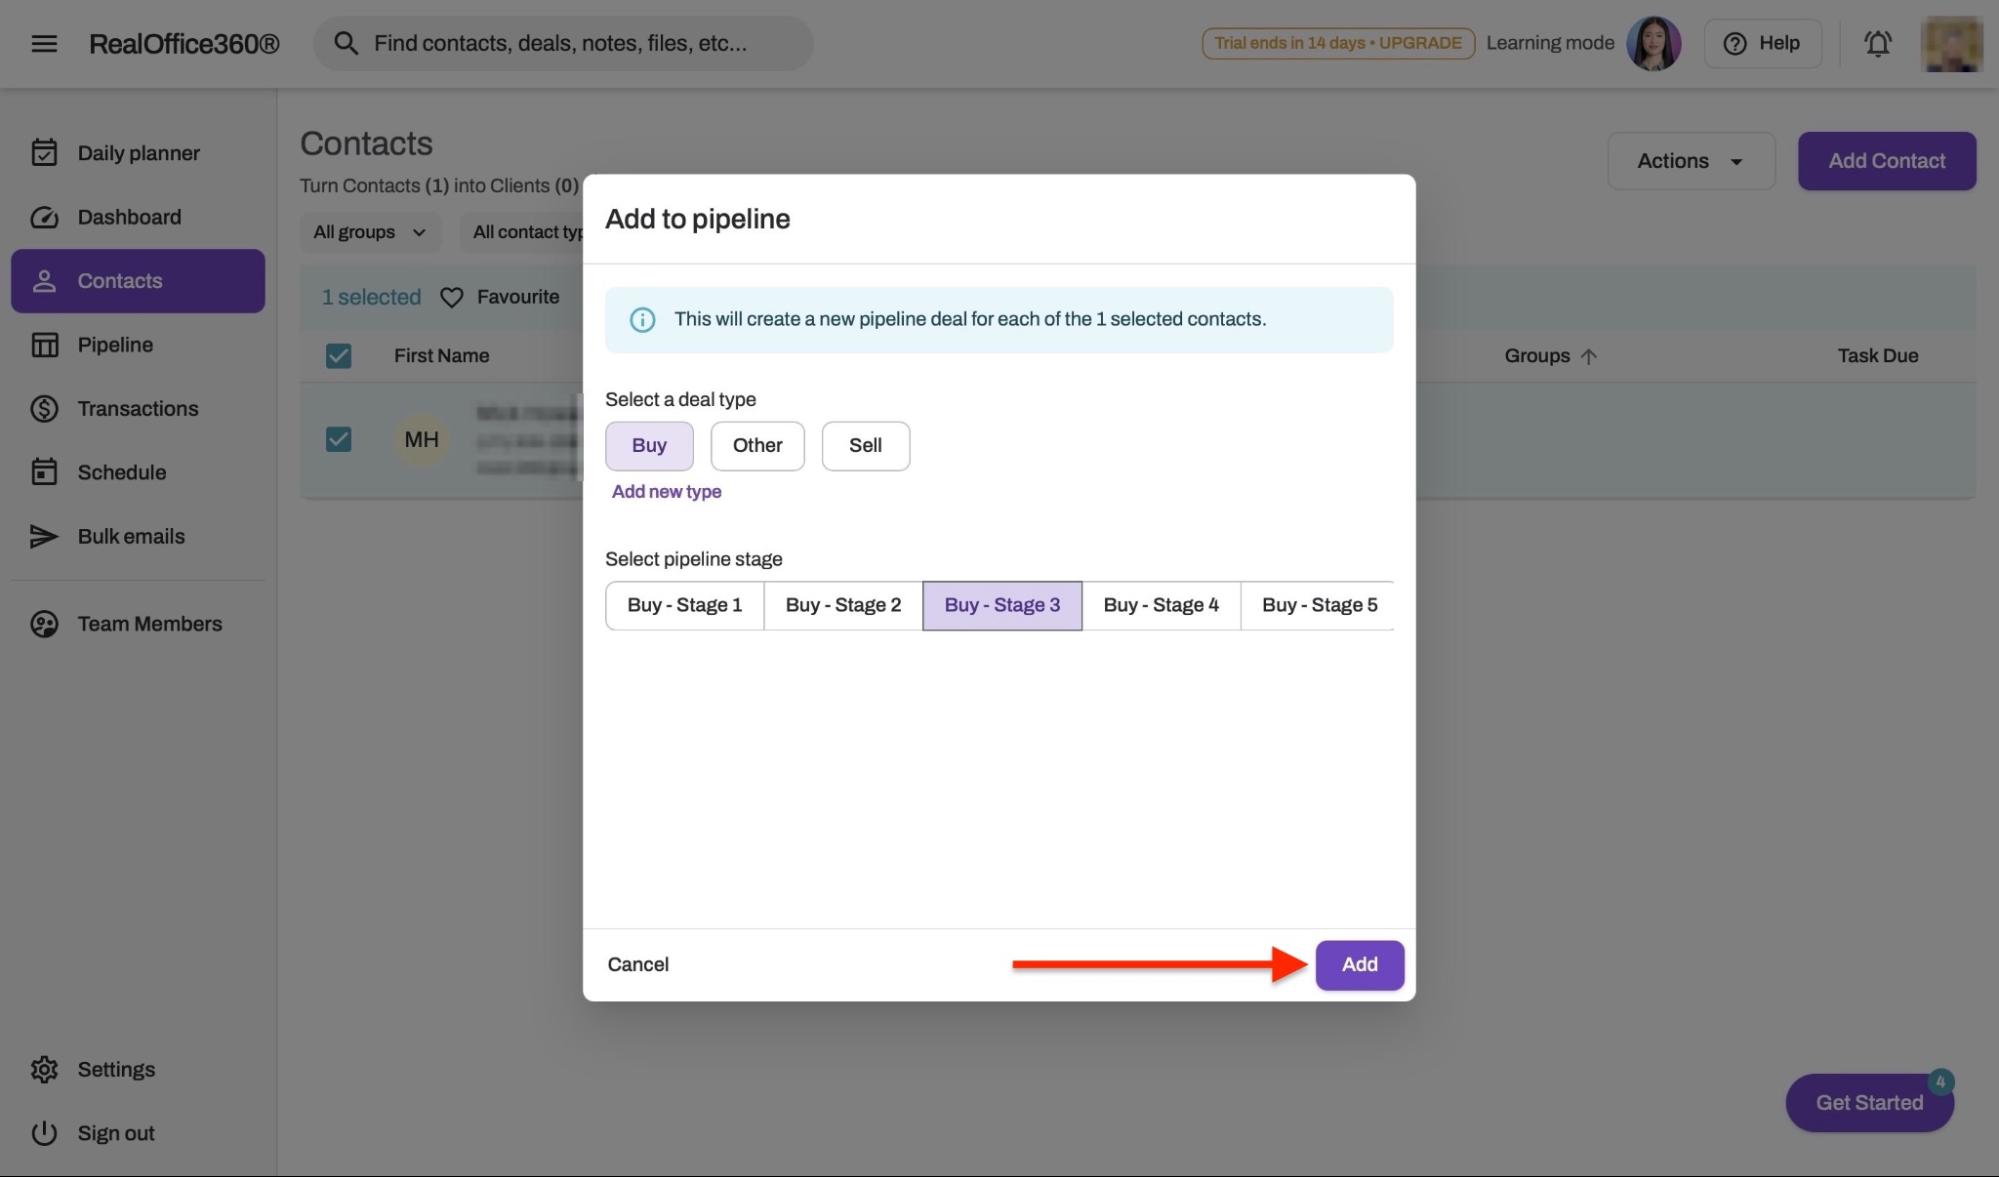The height and width of the screenshot is (1177, 1999).
Task: Select the Buy - Stage 5 pipeline stage
Action: pos(1319,604)
